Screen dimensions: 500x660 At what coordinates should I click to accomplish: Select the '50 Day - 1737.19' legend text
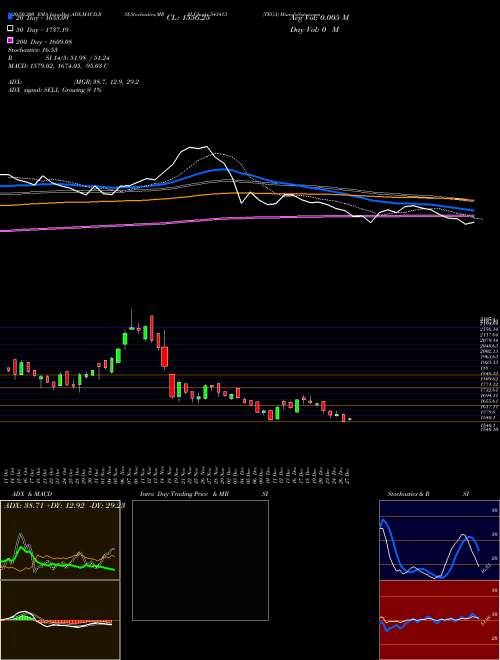point(43,29)
